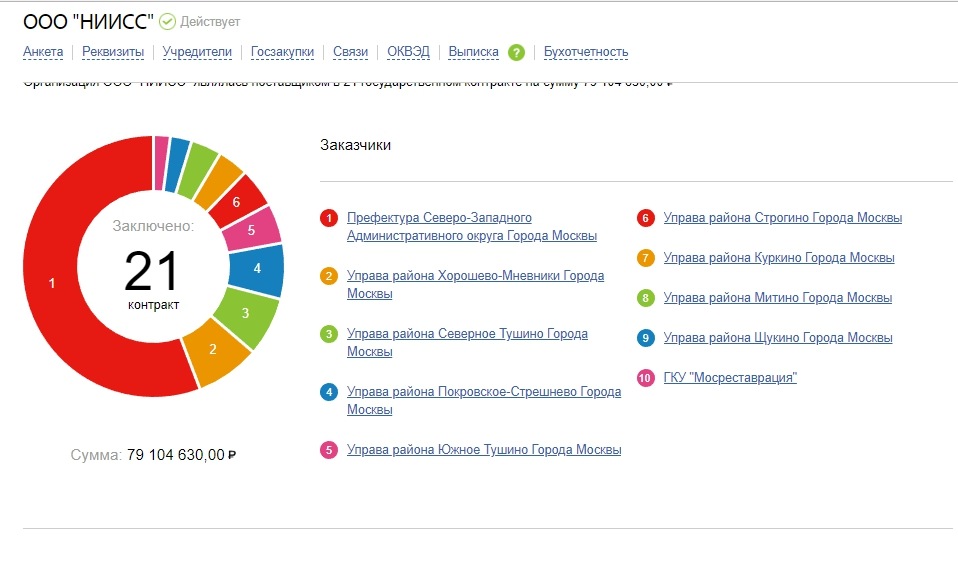Open Управа района Куркино link
The image size is (958, 568).
pyautogui.click(x=779, y=258)
